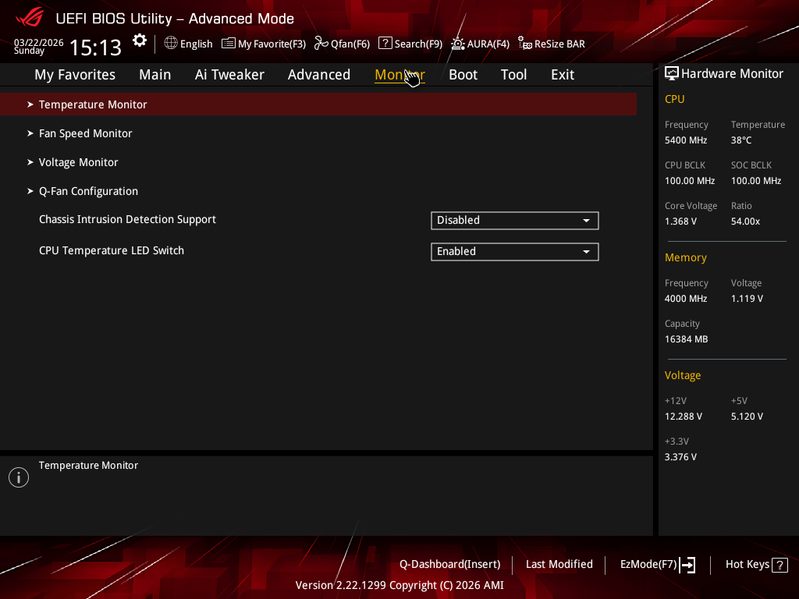Image resolution: width=799 pixels, height=599 pixels.
Task: Click the EzMode(F7) switch arrow icon
Action: (687, 564)
